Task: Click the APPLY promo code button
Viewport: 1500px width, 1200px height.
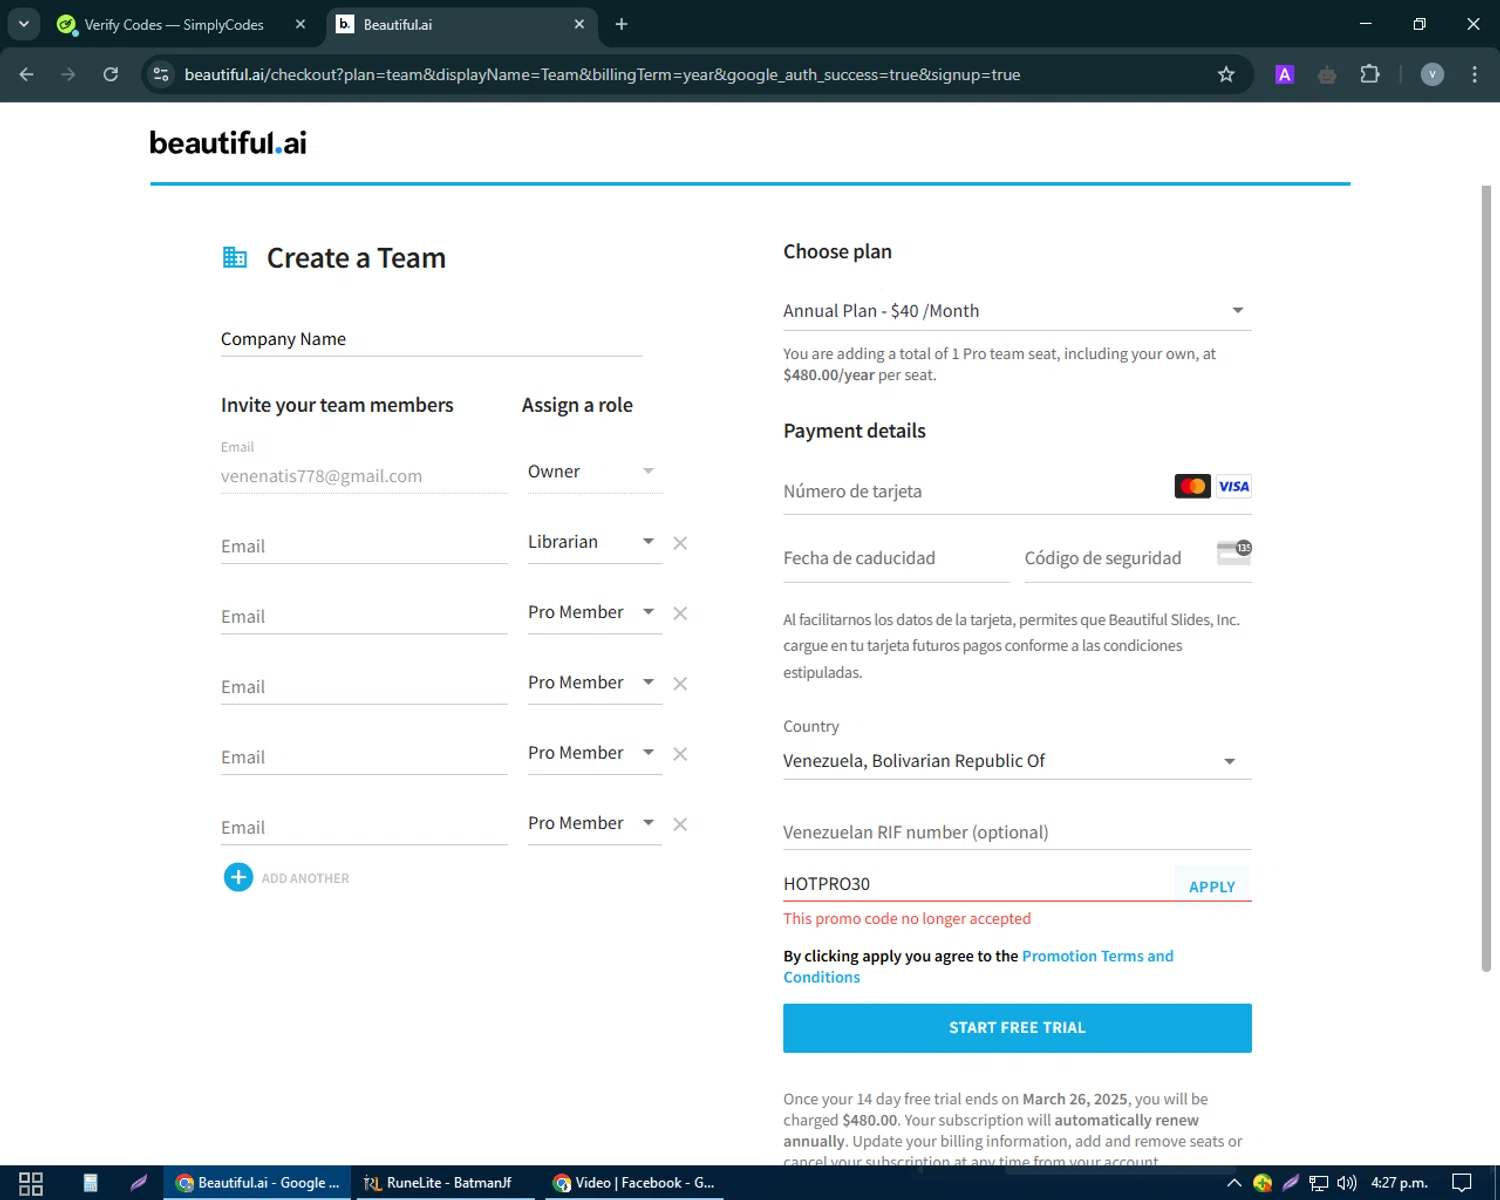Action: [x=1212, y=886]
